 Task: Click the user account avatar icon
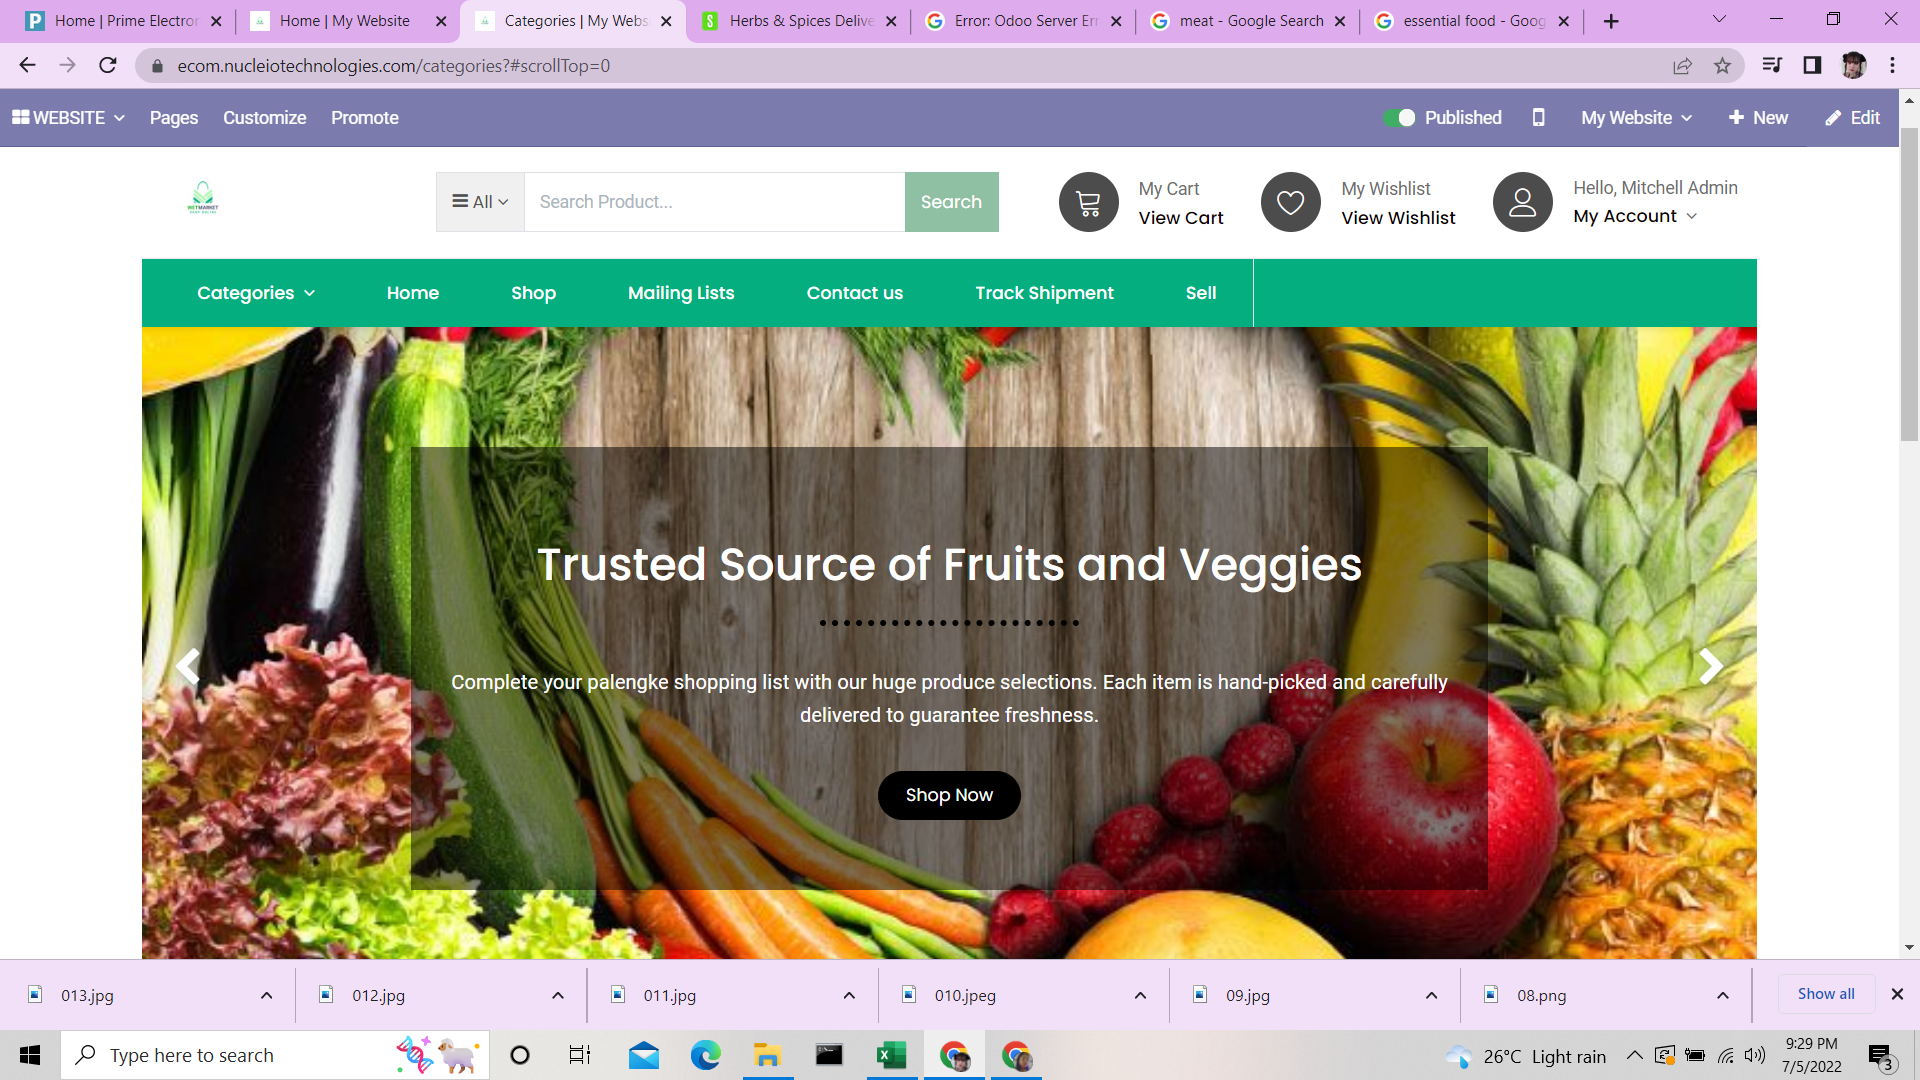[1522, 202]
